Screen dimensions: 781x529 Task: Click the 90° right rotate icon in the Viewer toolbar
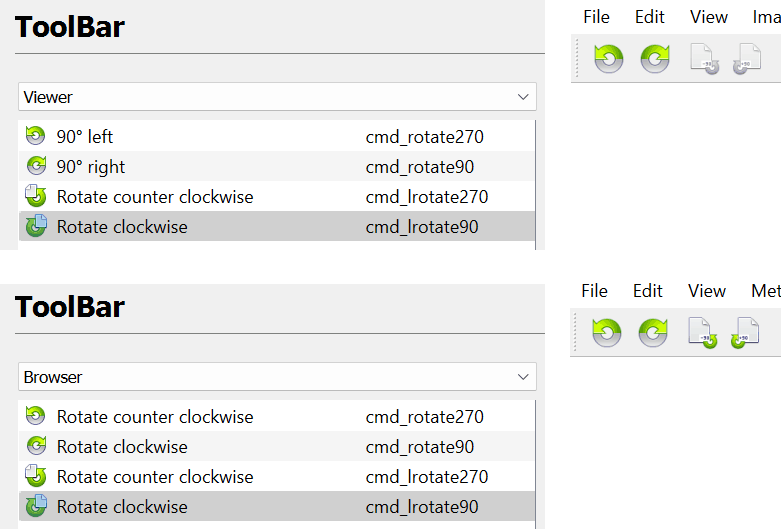click(x=655, y=58)
